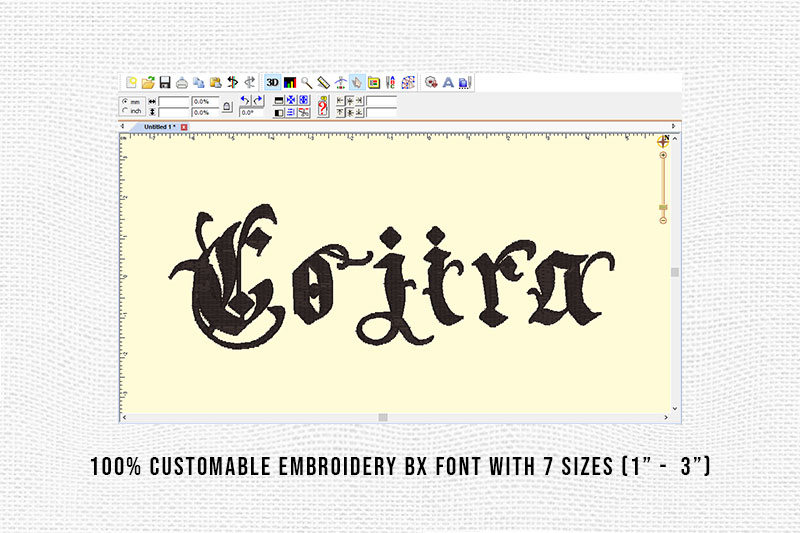The height and width of the screenshot is (533, 800).
Task: Click the 0.0° rotation angle field
Action: [x=251, y=113]
